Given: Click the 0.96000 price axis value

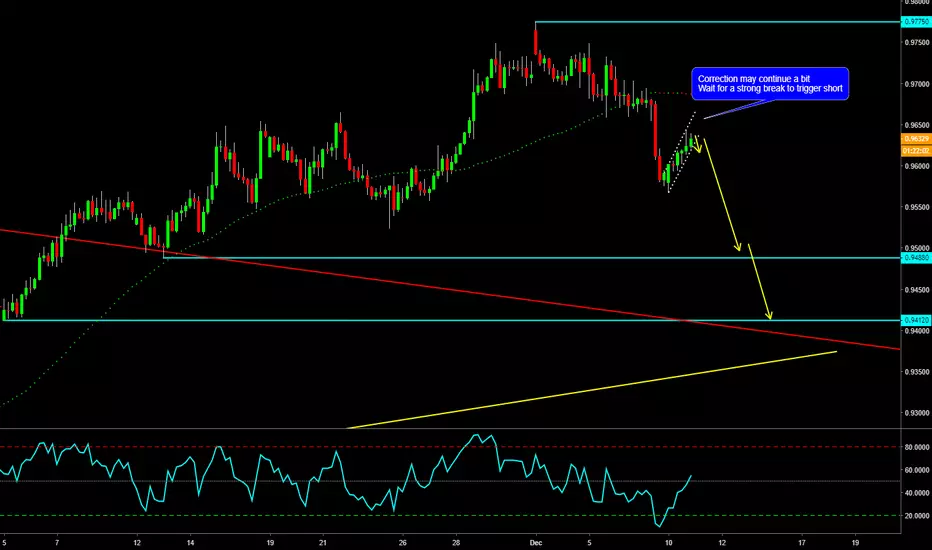Looking at the screenshot, I should [x=917, y=166].
